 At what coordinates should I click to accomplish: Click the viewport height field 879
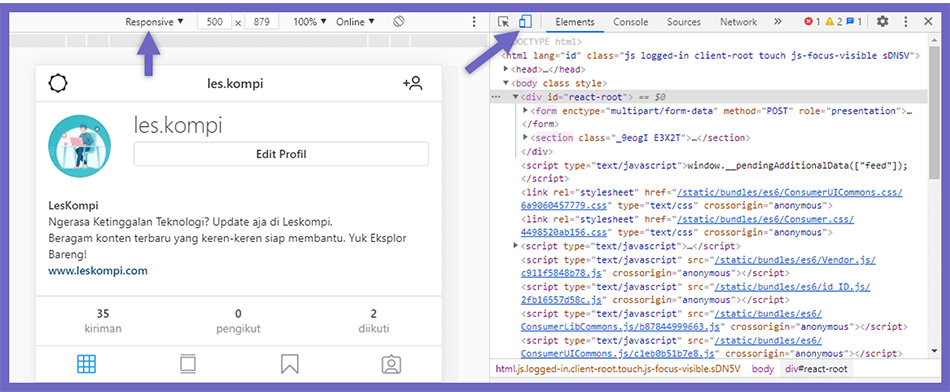click(x=261, y=22)
